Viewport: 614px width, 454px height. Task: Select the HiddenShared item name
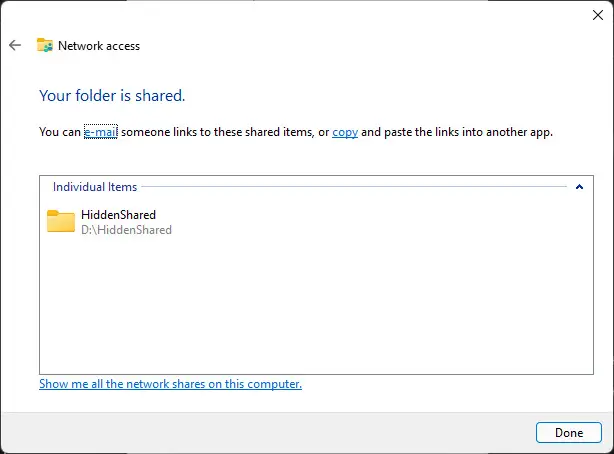tap(118, 215)
